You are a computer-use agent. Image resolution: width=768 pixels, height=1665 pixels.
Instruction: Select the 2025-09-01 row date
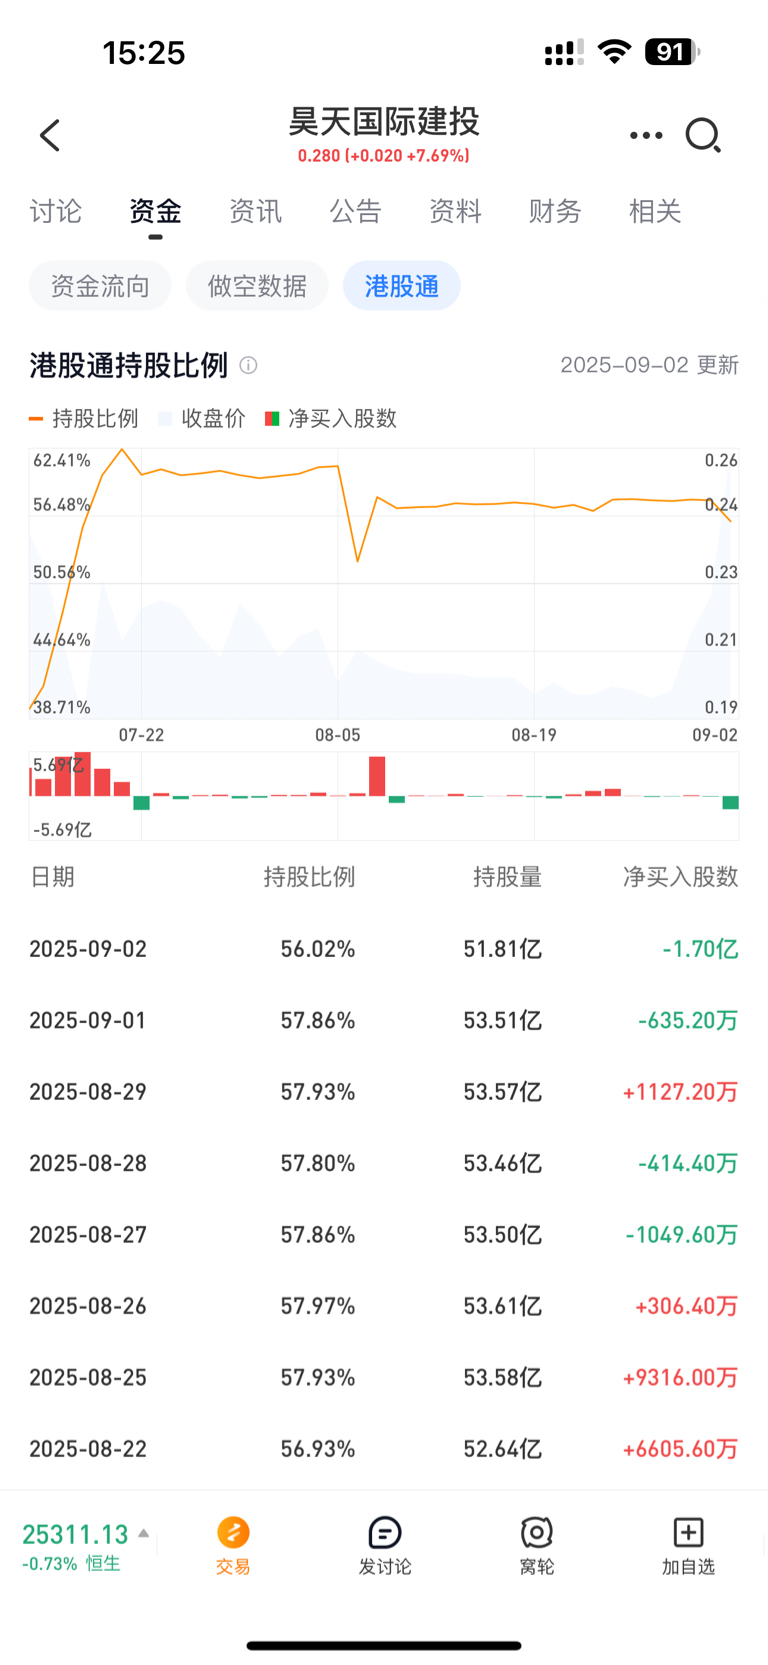(x=88, y=1020)
